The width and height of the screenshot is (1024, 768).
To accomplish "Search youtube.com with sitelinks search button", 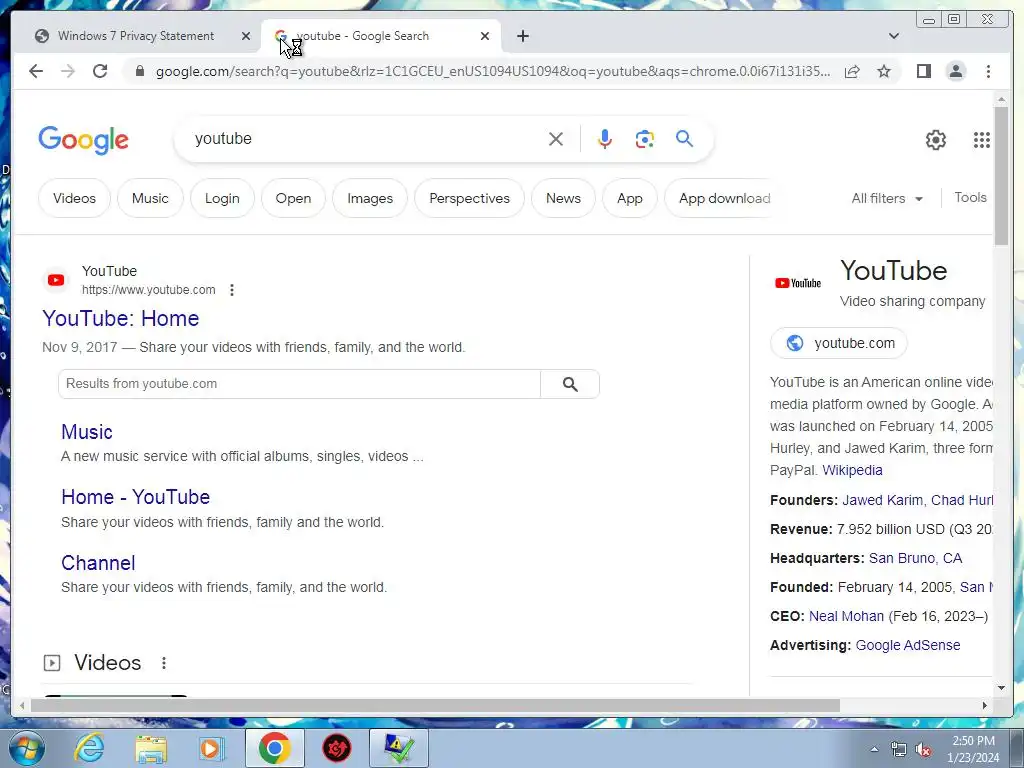I will coord(570,384).
